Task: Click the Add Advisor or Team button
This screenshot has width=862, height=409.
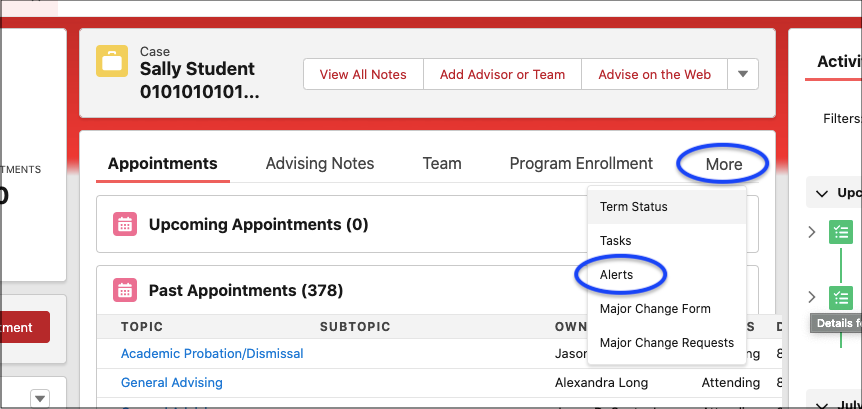Action: click(502, 74)
